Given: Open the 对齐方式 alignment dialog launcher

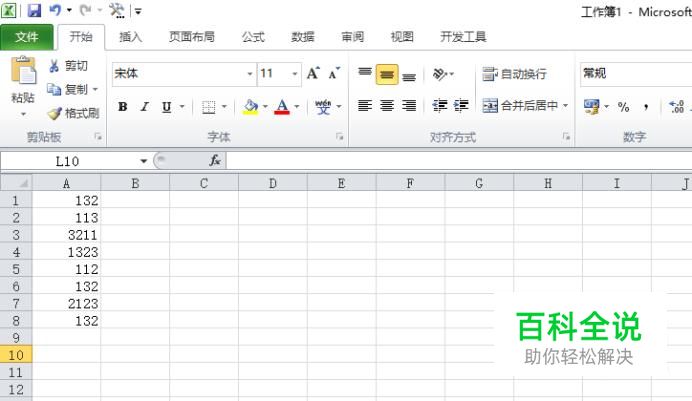Looking at the screenshot, I should (566, 137).
